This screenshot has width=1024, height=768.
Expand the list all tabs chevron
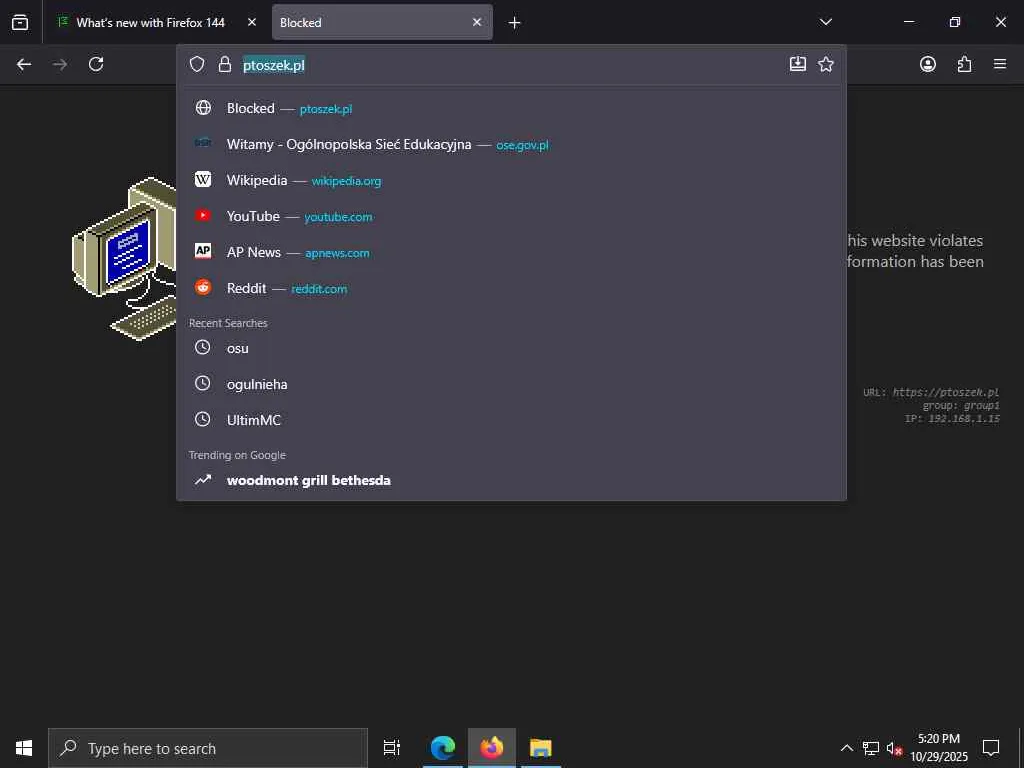pos(825,22)
